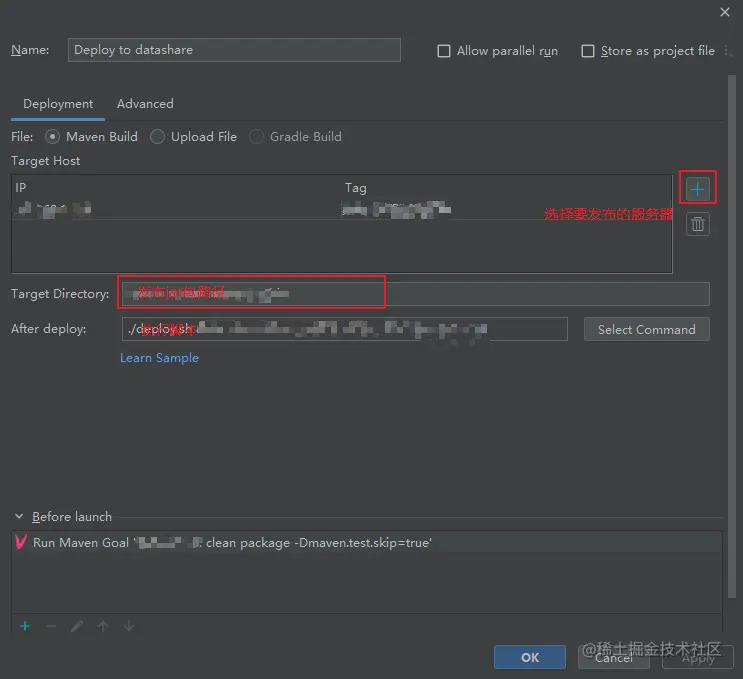743x679 pixels.
Task: Delete the selected host via the trash icon
Action: point(698,224)
